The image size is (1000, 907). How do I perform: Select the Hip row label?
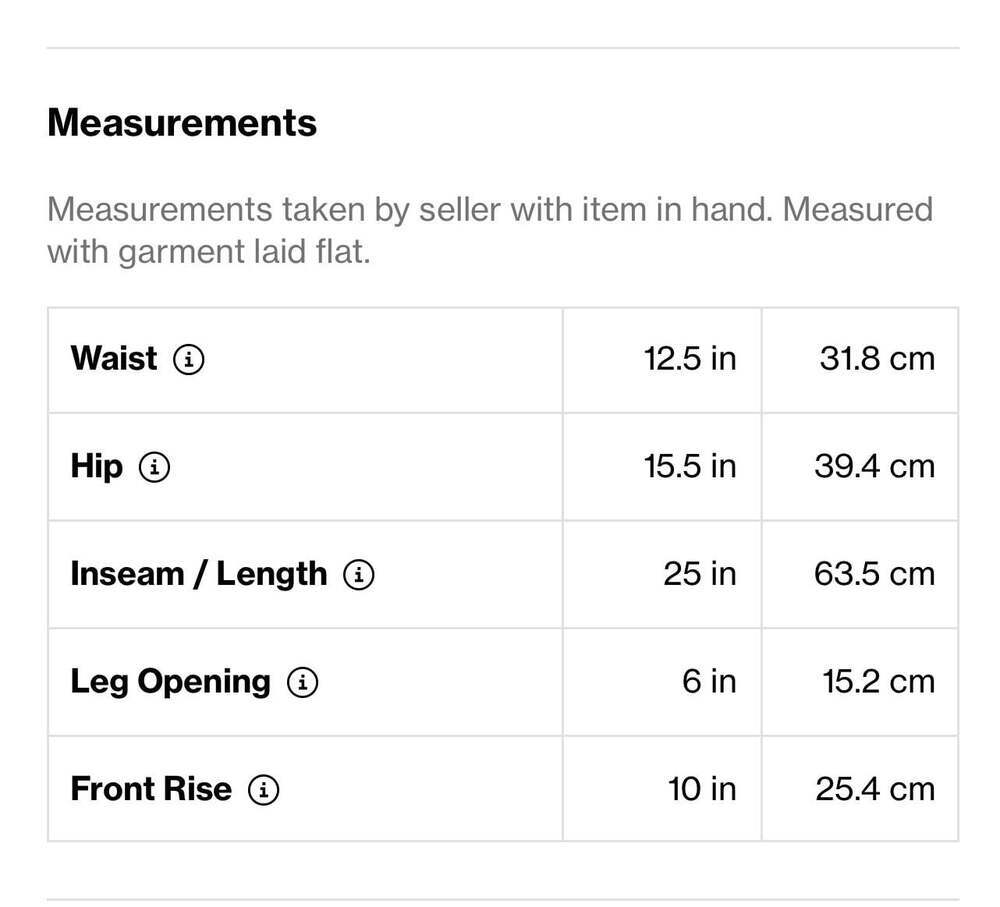(x=96, y=466)
